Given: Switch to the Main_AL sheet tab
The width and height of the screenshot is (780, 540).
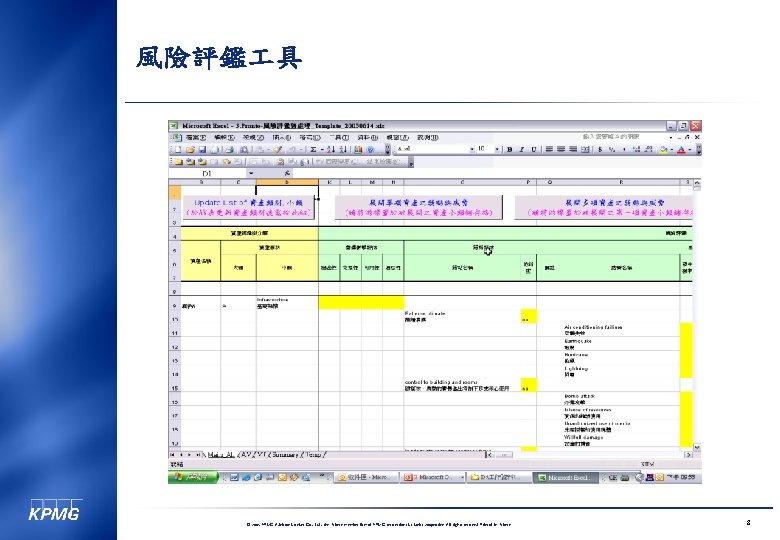Looking at the screenshot, I should pyautogui.click(x=220, y=455).
